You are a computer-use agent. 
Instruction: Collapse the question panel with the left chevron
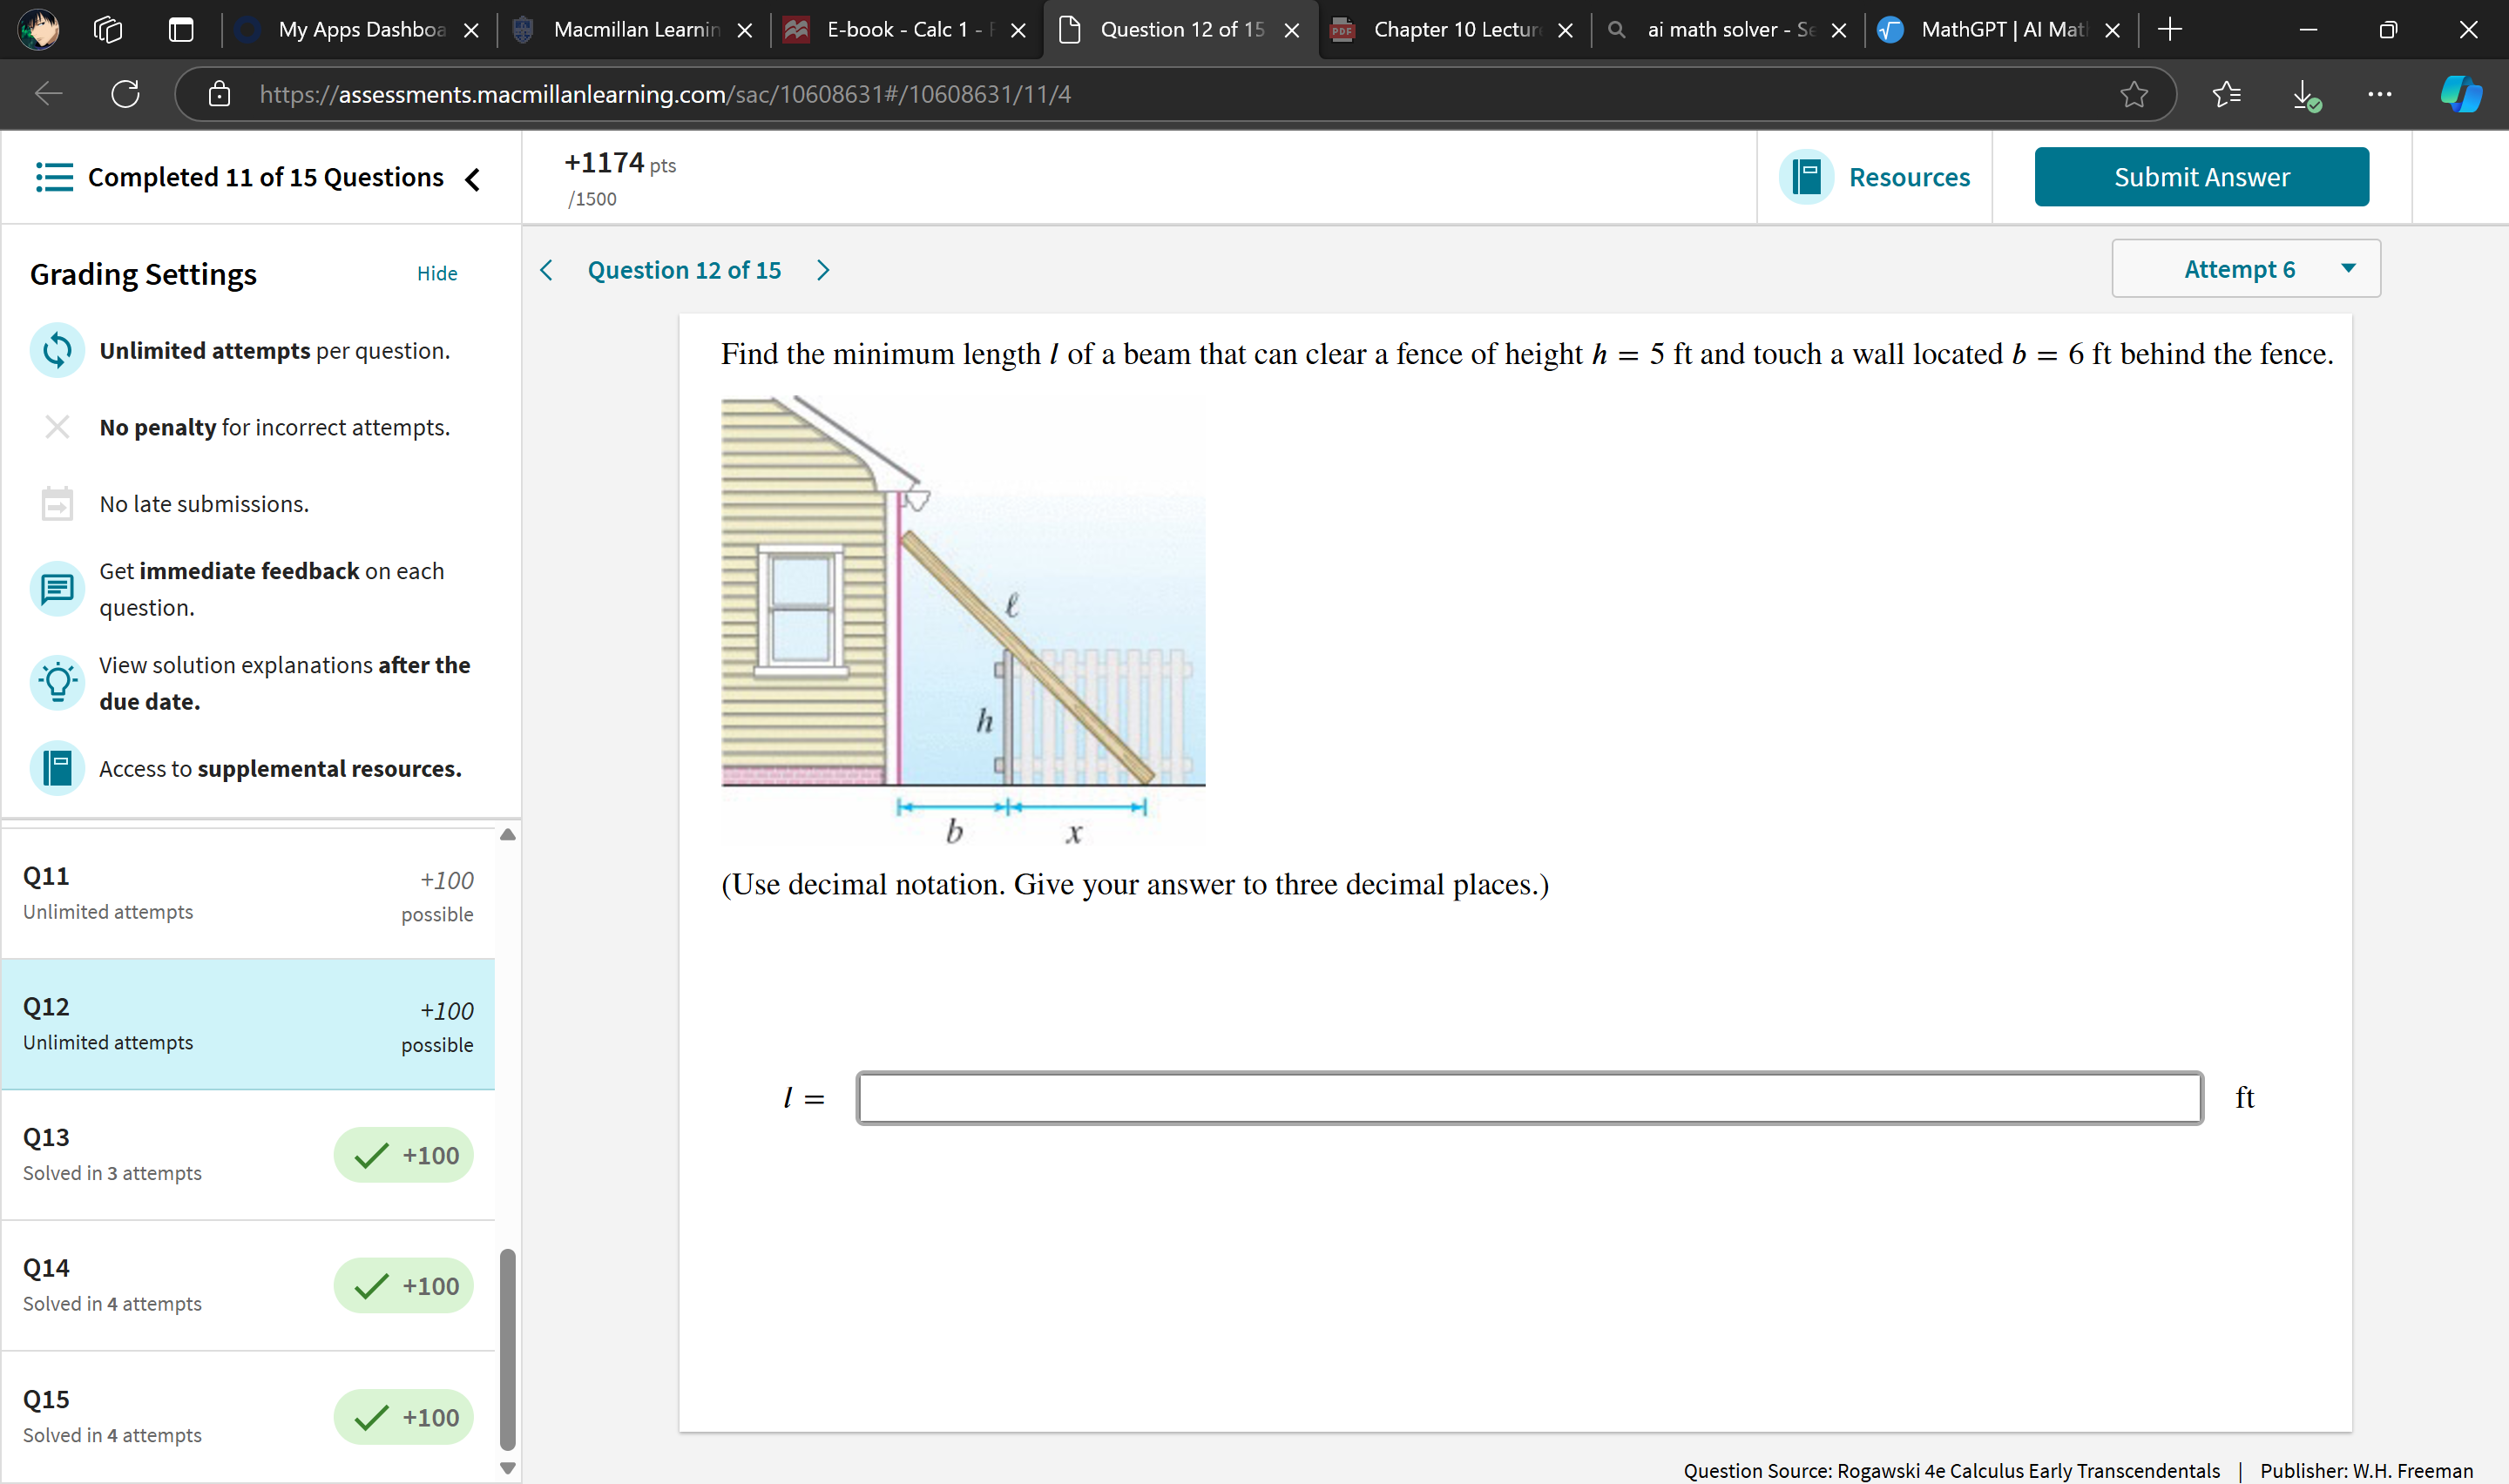pos(473,179)
